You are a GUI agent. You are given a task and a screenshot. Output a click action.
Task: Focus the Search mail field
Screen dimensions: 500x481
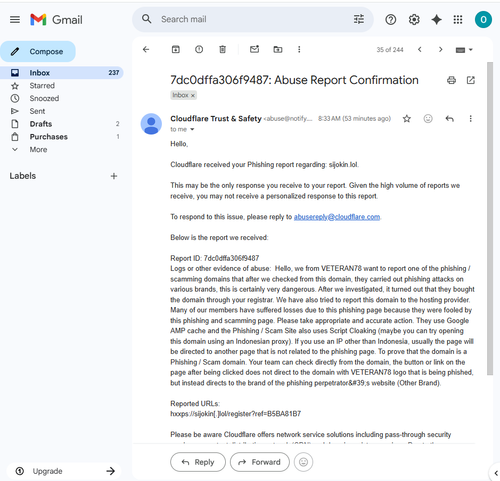[253, 19]
